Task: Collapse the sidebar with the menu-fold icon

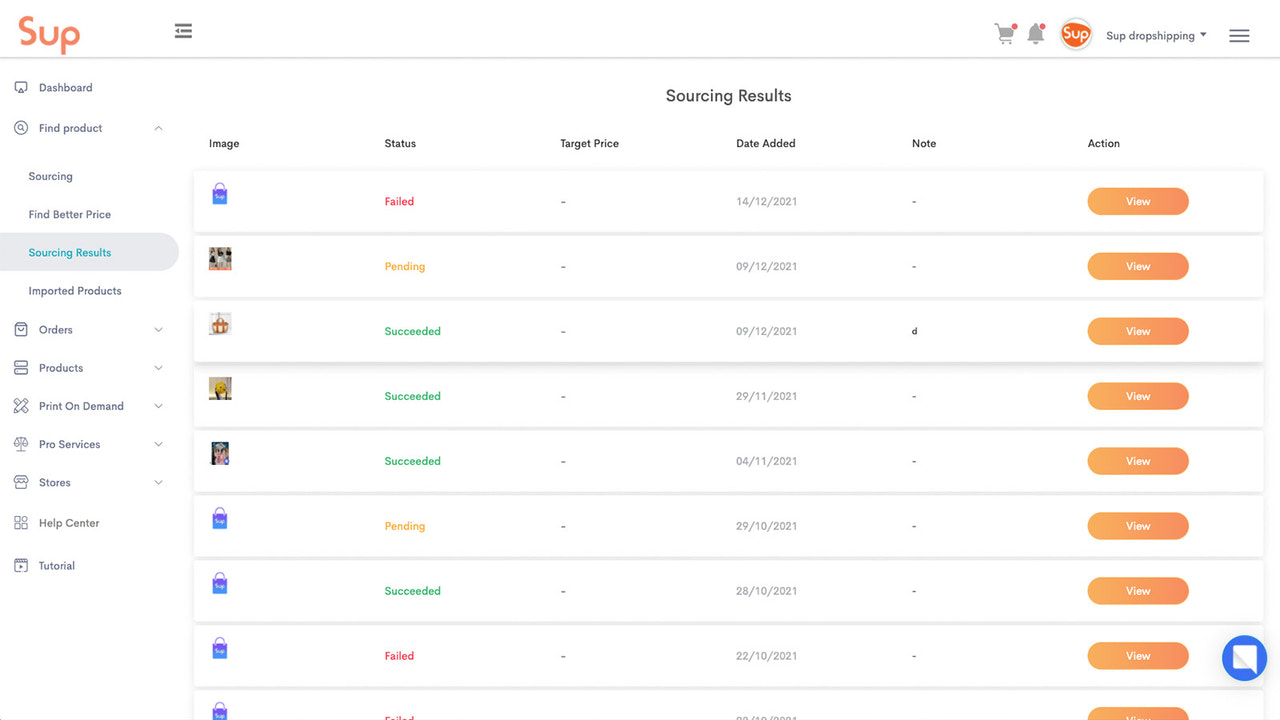Action: pyautogui.click(x=183, y=32)
